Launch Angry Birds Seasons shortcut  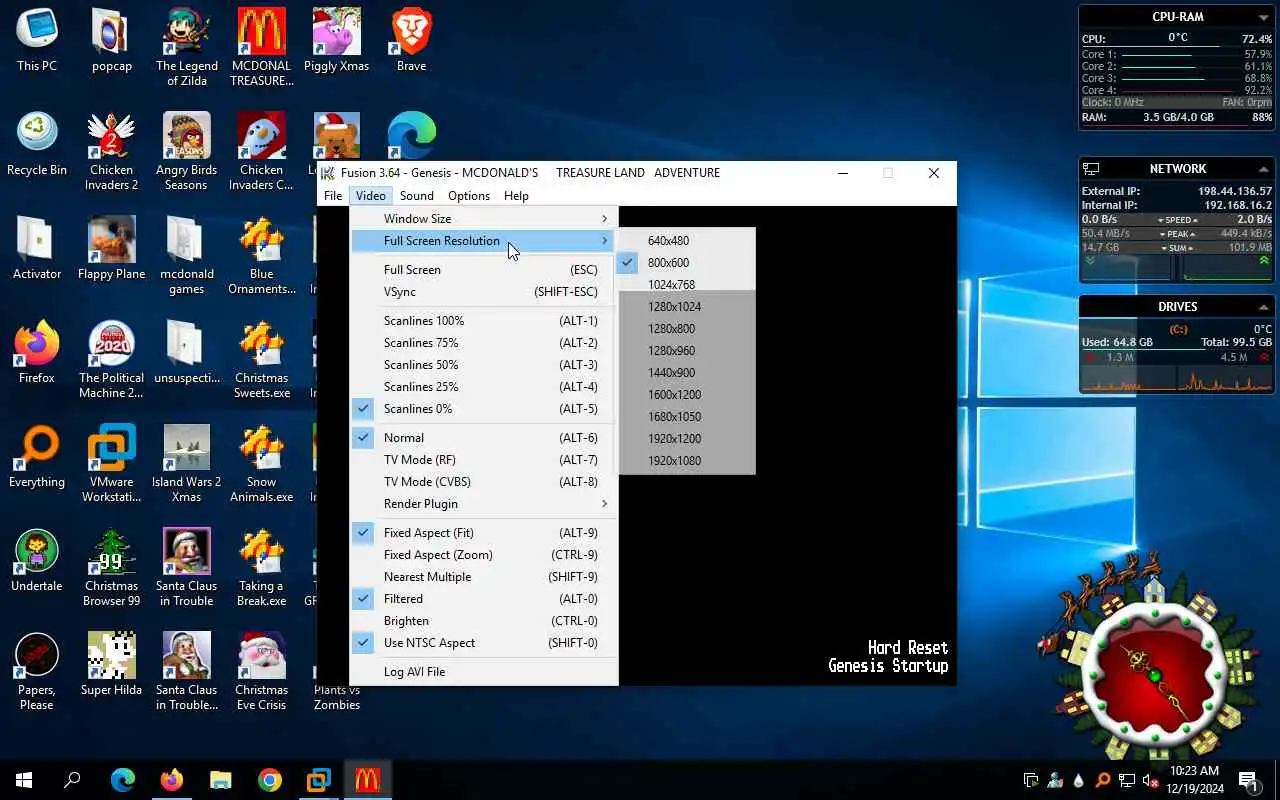point(186,152)
